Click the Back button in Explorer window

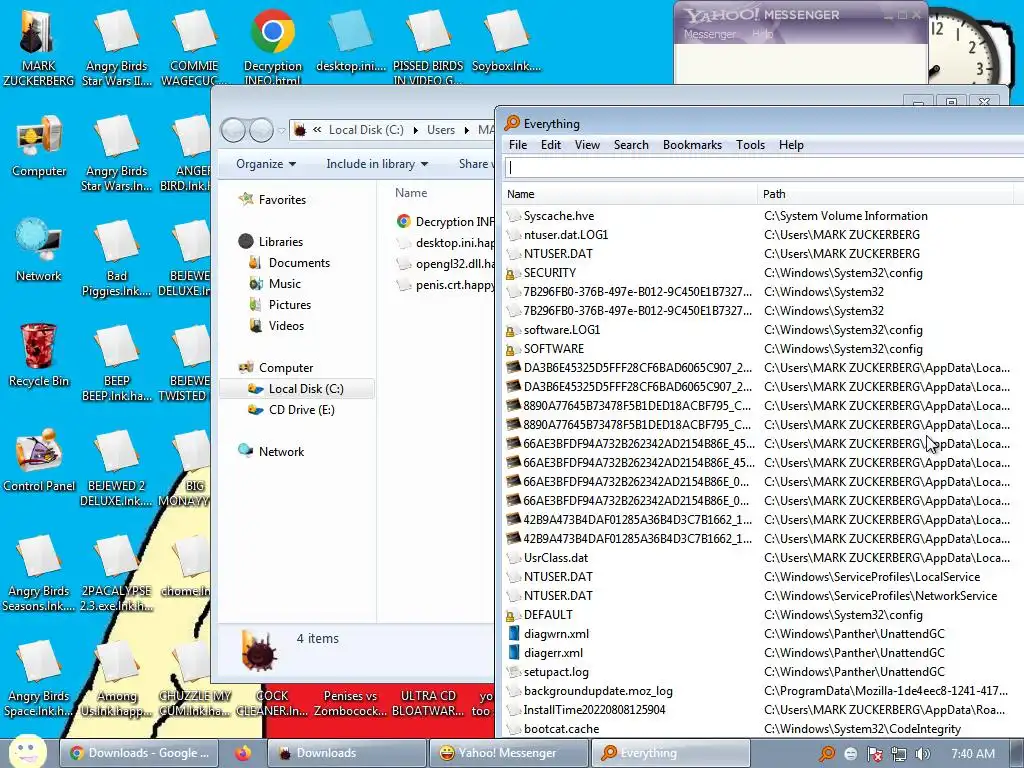click(234, 130)
